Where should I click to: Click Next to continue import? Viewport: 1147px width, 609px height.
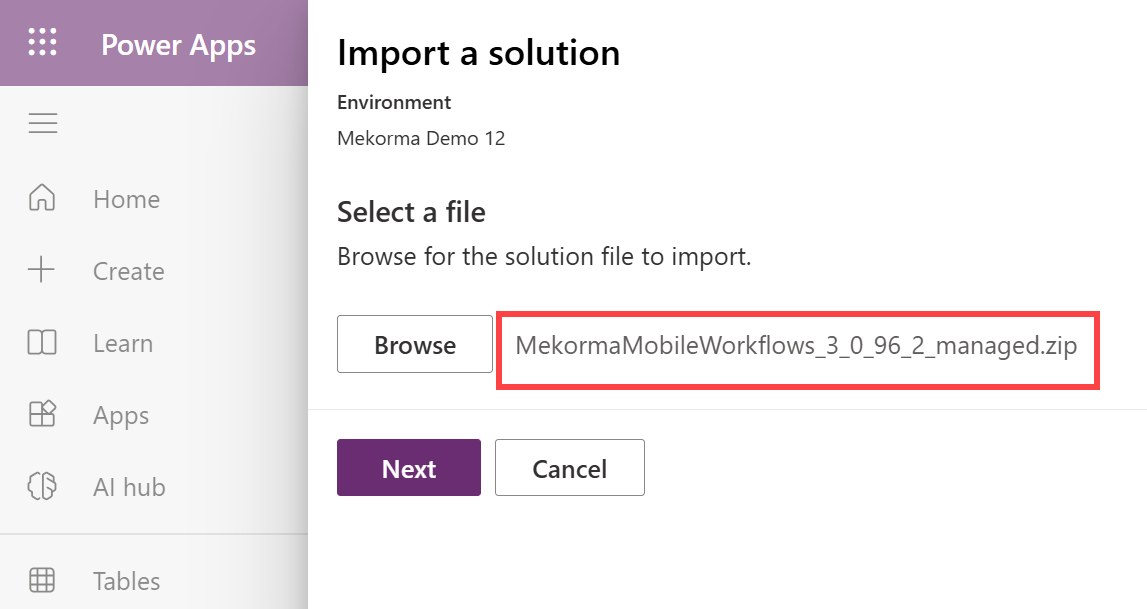coord(409,468)
